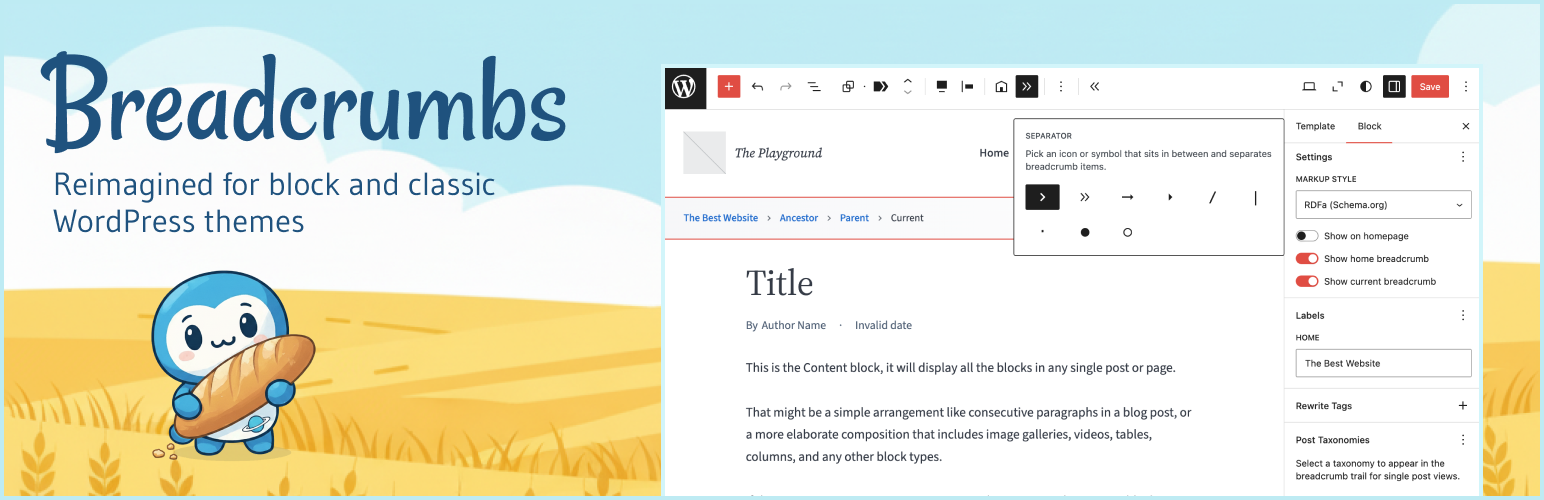Select the vertical bar separator
1544x500 pixels.
point(1255,197)
